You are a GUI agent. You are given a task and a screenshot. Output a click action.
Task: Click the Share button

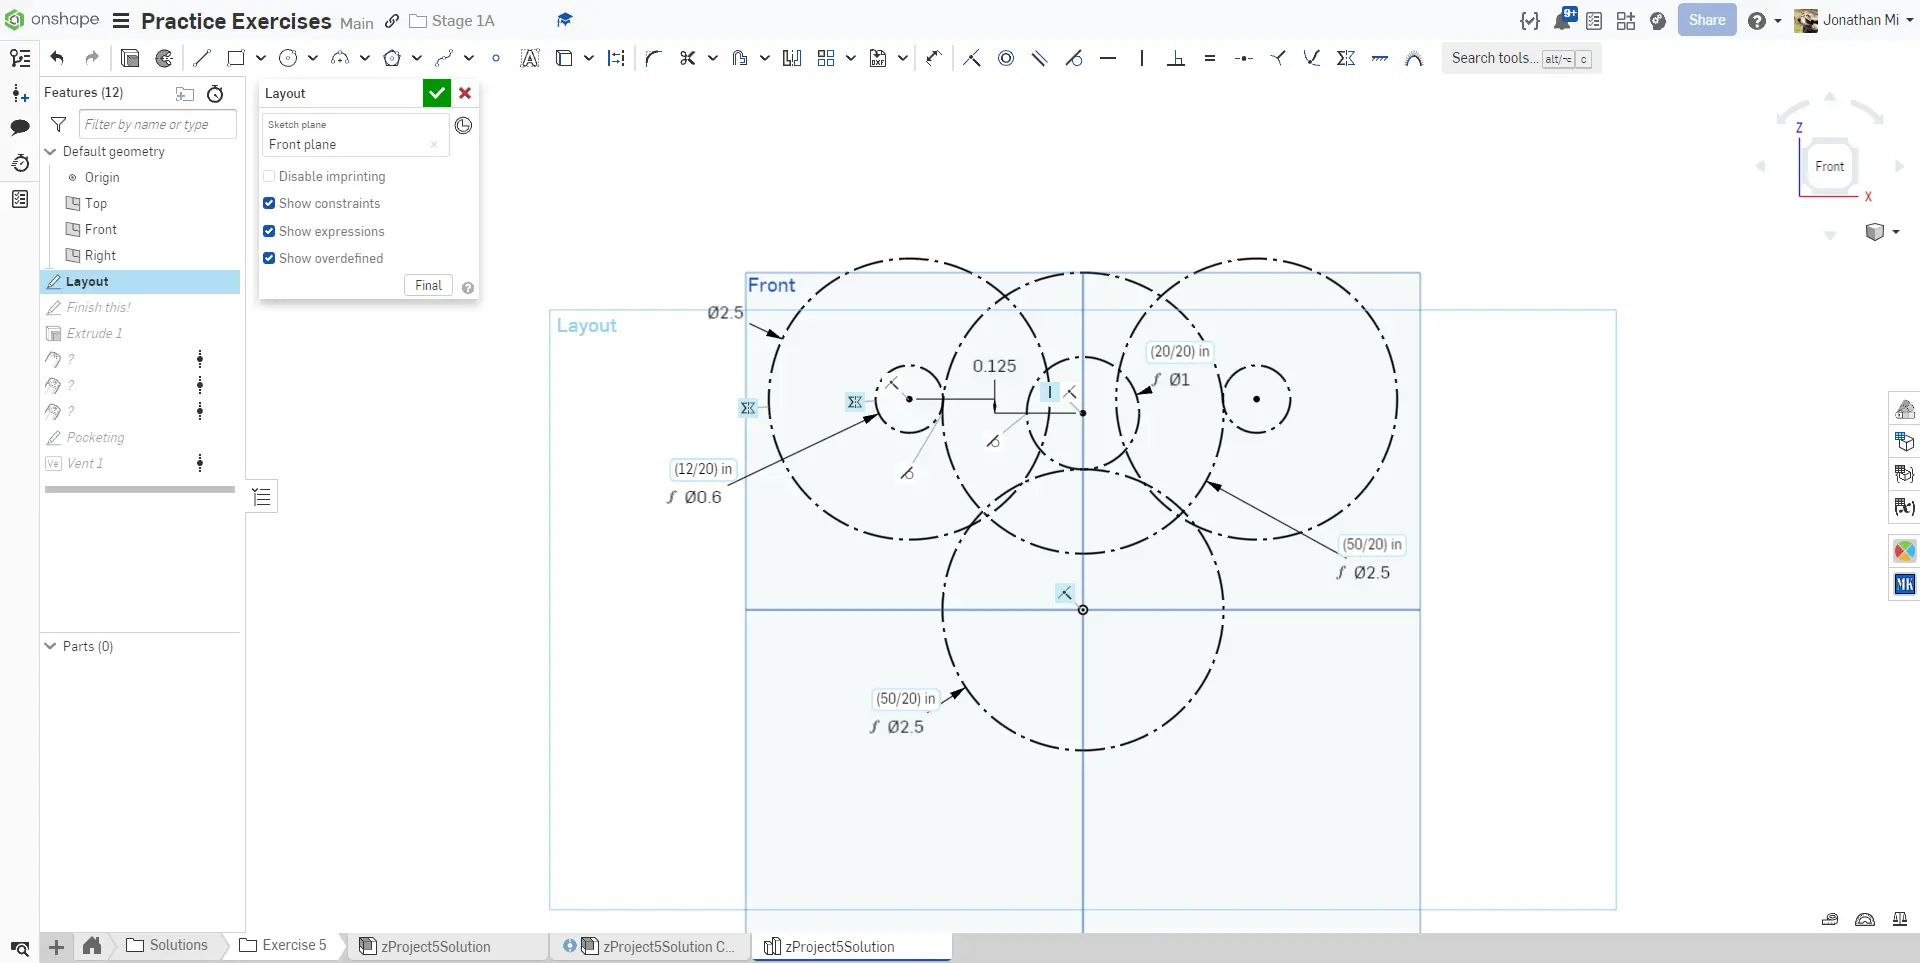[1706, 20]
